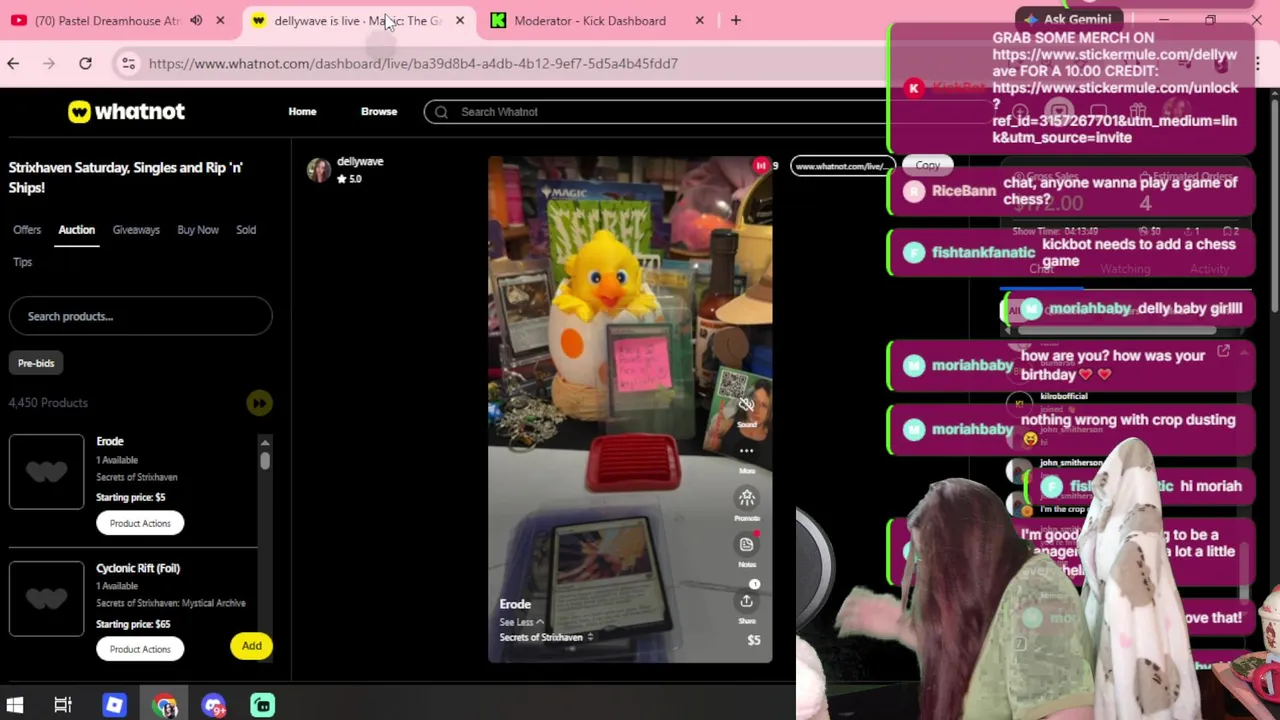
Task: Click the Promote icon on stream
Action: point(746,498)
